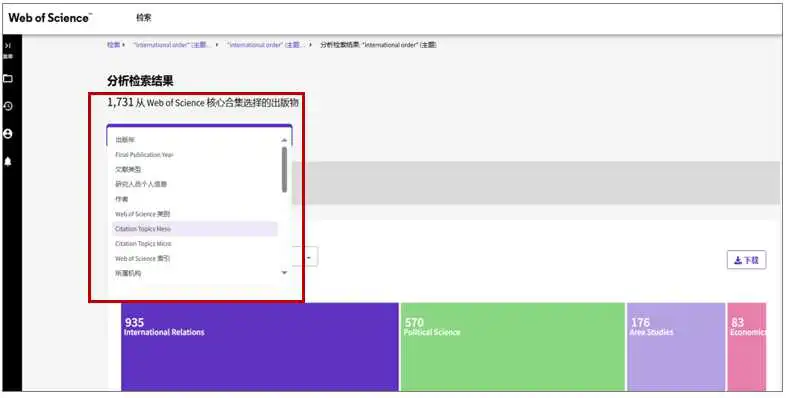Viewport: 787px width, 398px height.
Task: Open the notifications bell icon
Action: tap(8, 162)
